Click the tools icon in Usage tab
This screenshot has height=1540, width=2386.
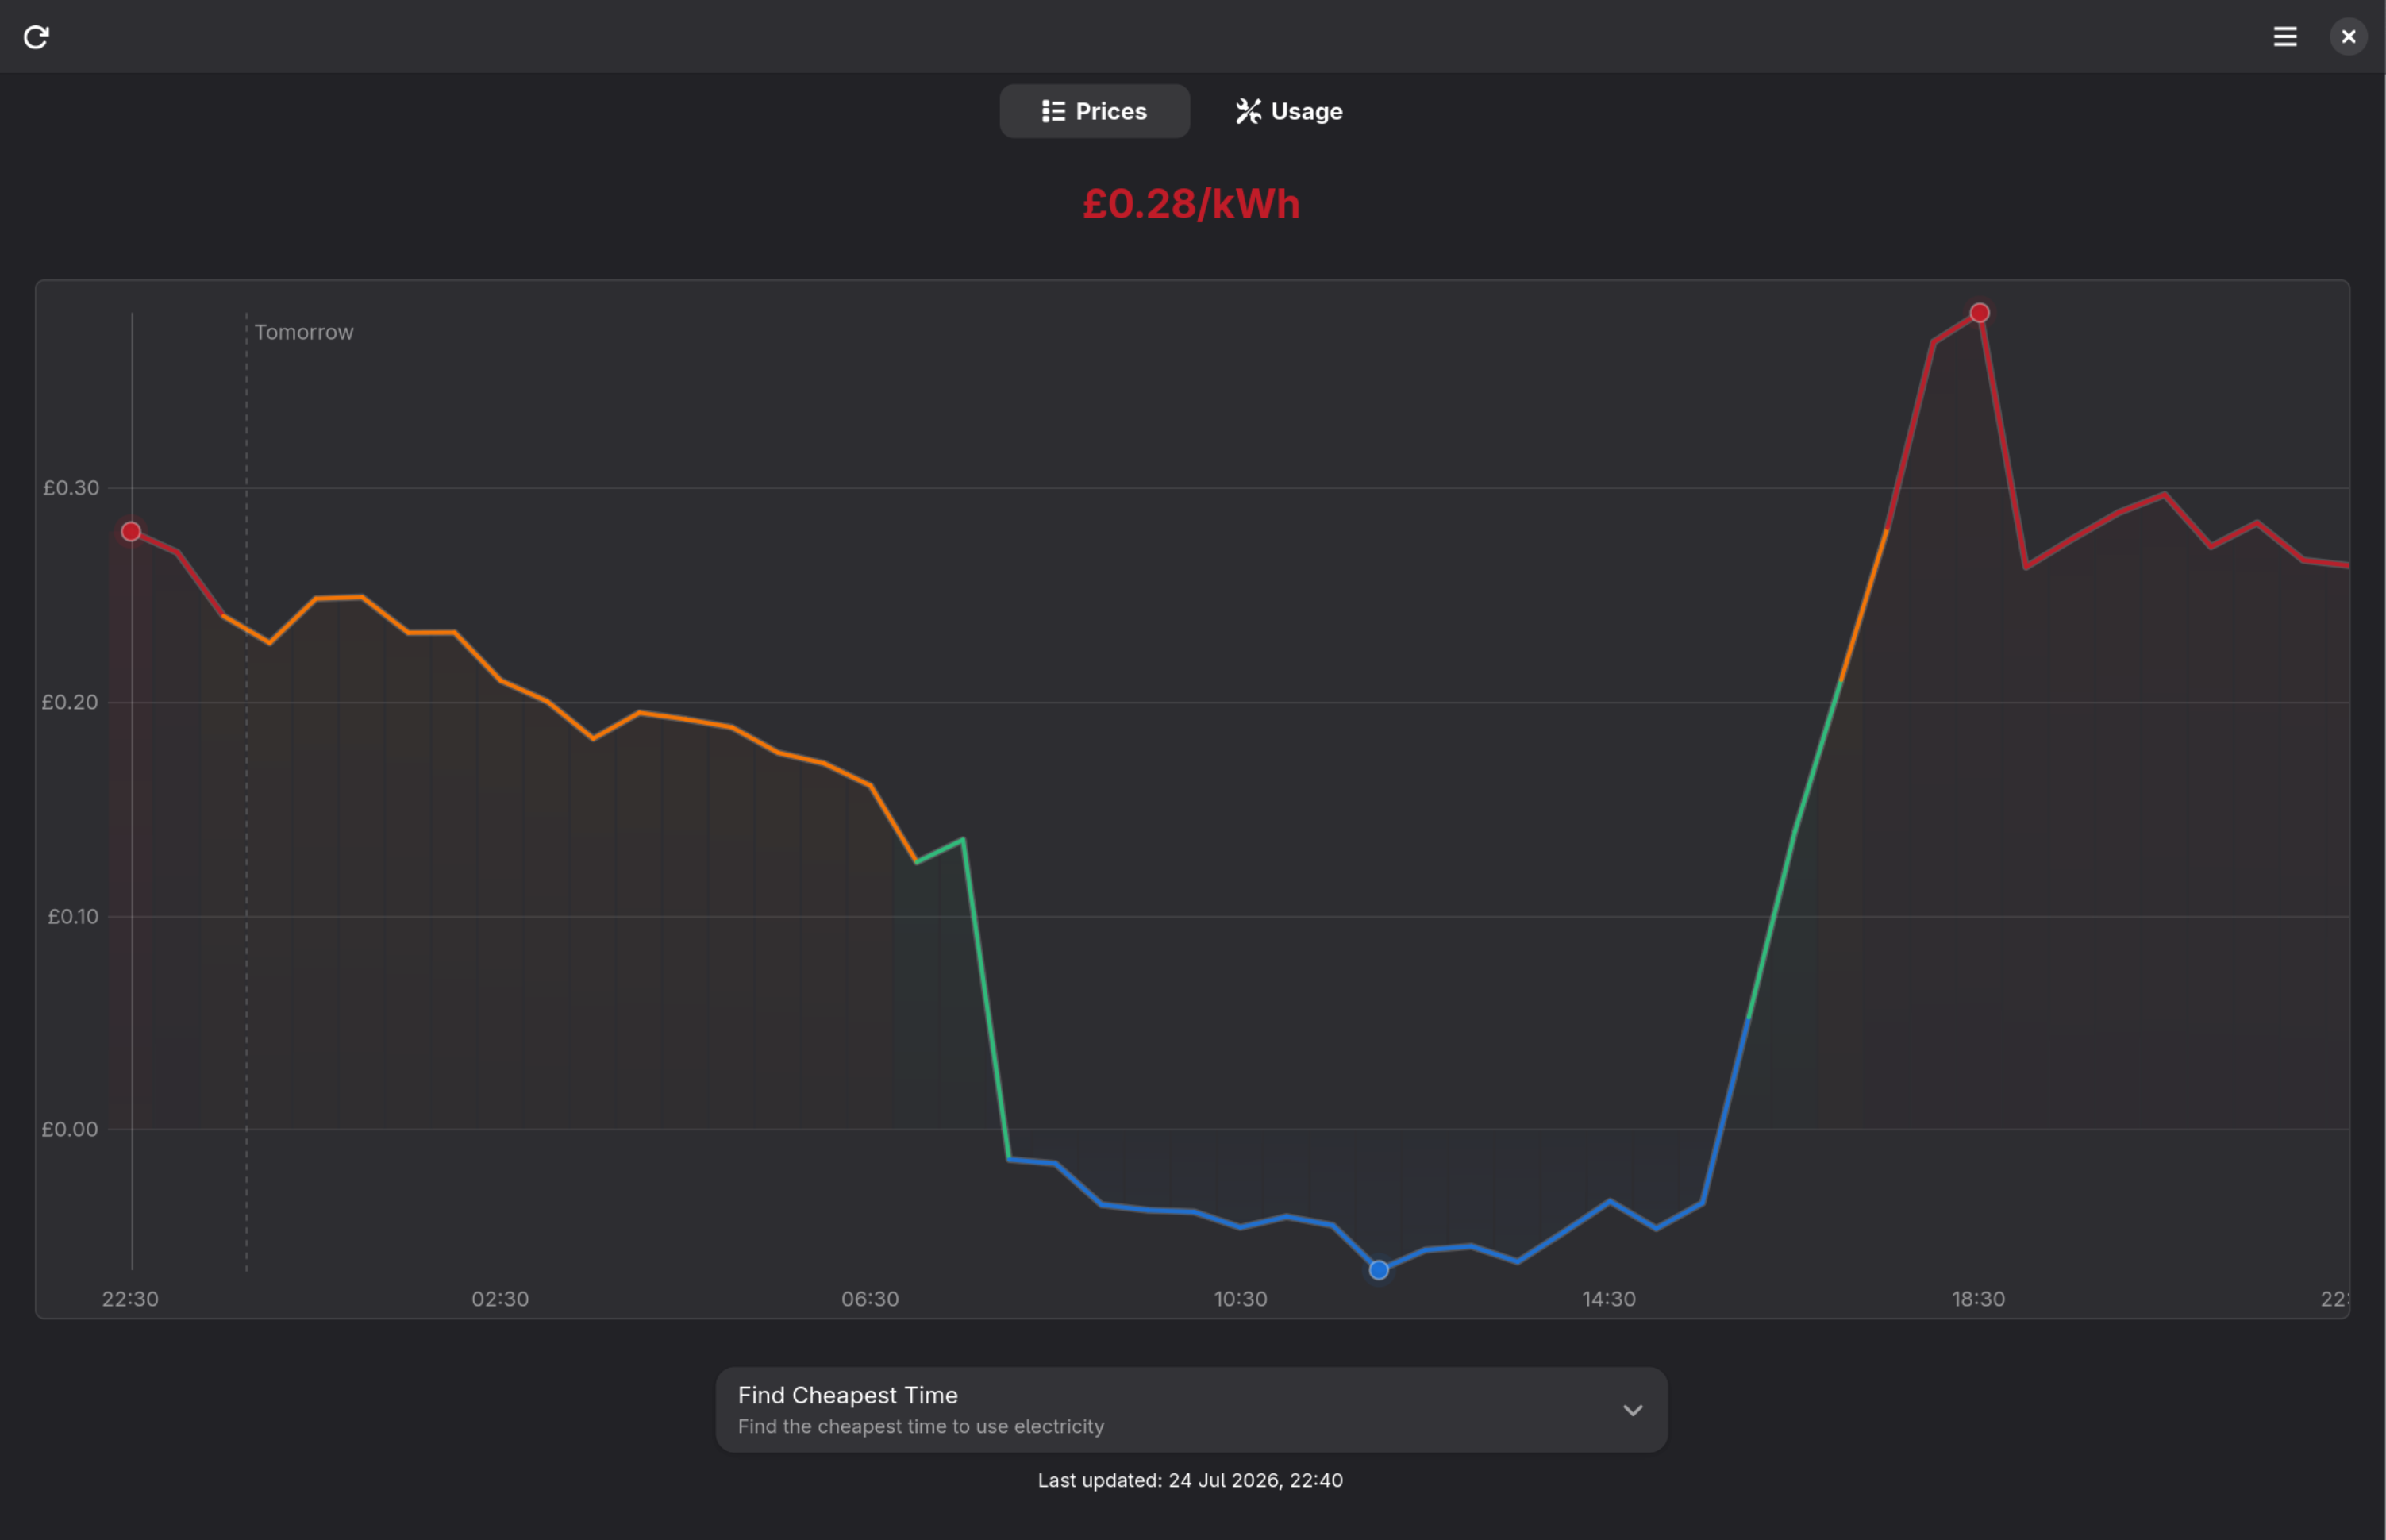pos(1248,111)
